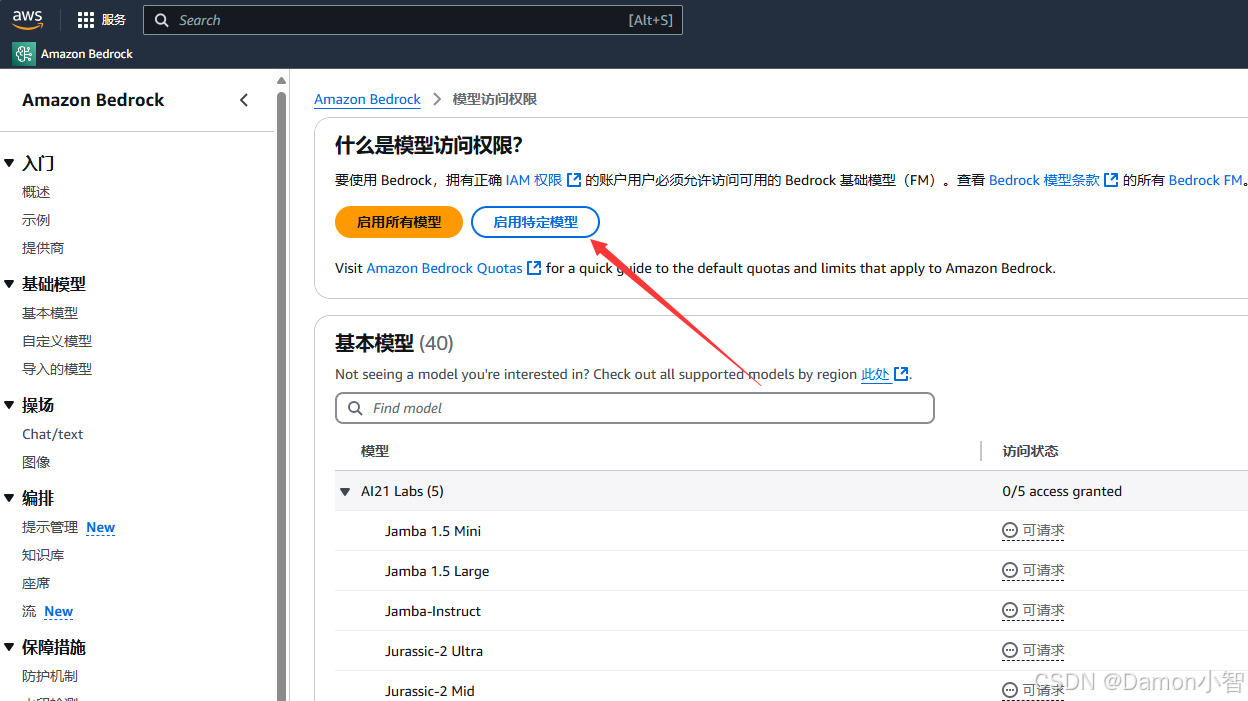
Task: Click 可请求 status icon for Jamba 1.5 Mini
Action: [x=1010, y=531]
